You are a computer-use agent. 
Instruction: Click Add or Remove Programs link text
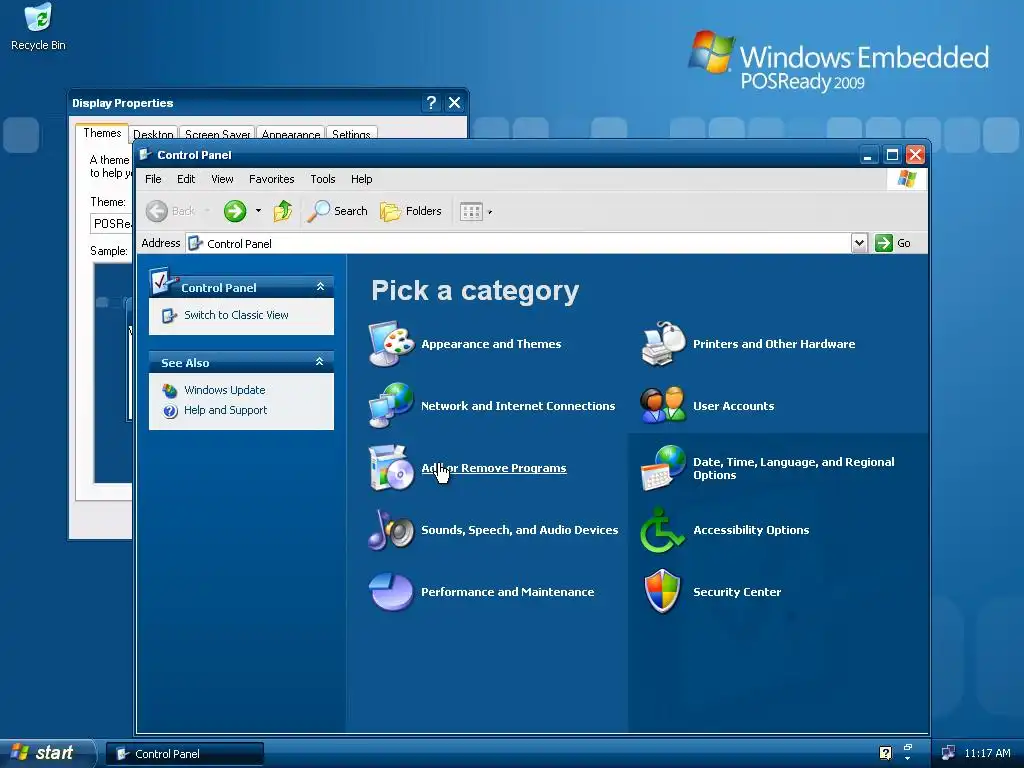494,468
